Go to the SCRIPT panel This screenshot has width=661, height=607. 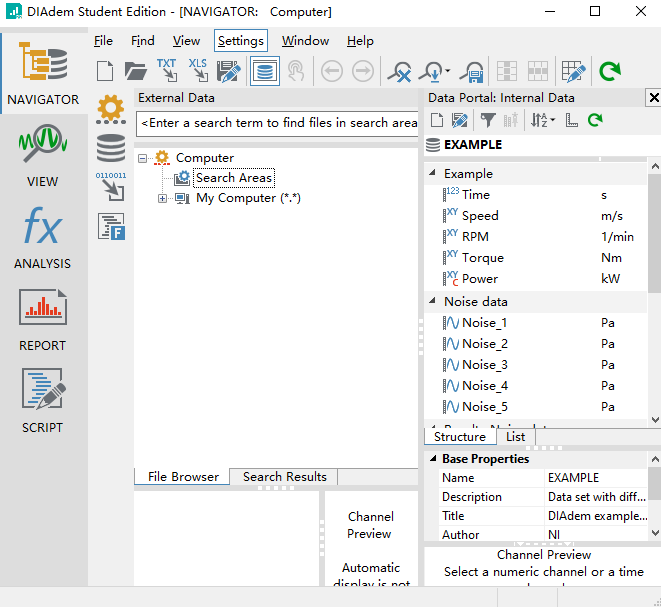coord(43,401)
